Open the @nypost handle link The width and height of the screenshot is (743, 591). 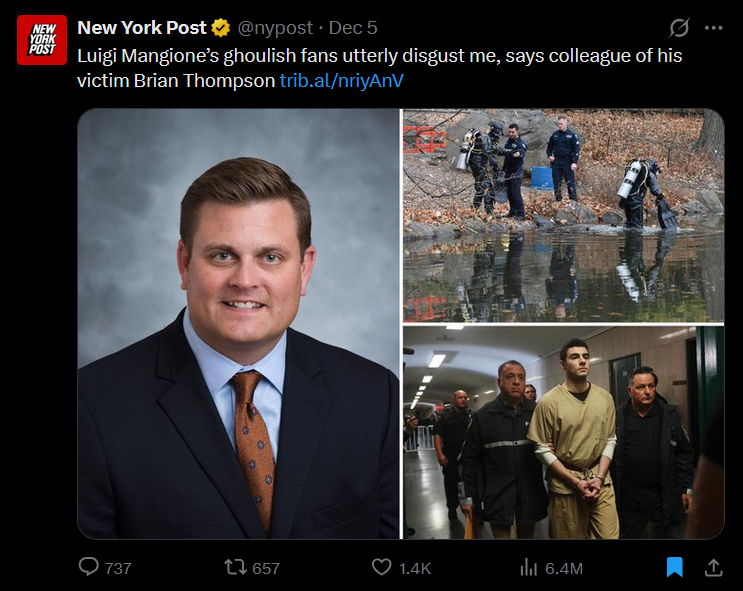coord(274,28)
